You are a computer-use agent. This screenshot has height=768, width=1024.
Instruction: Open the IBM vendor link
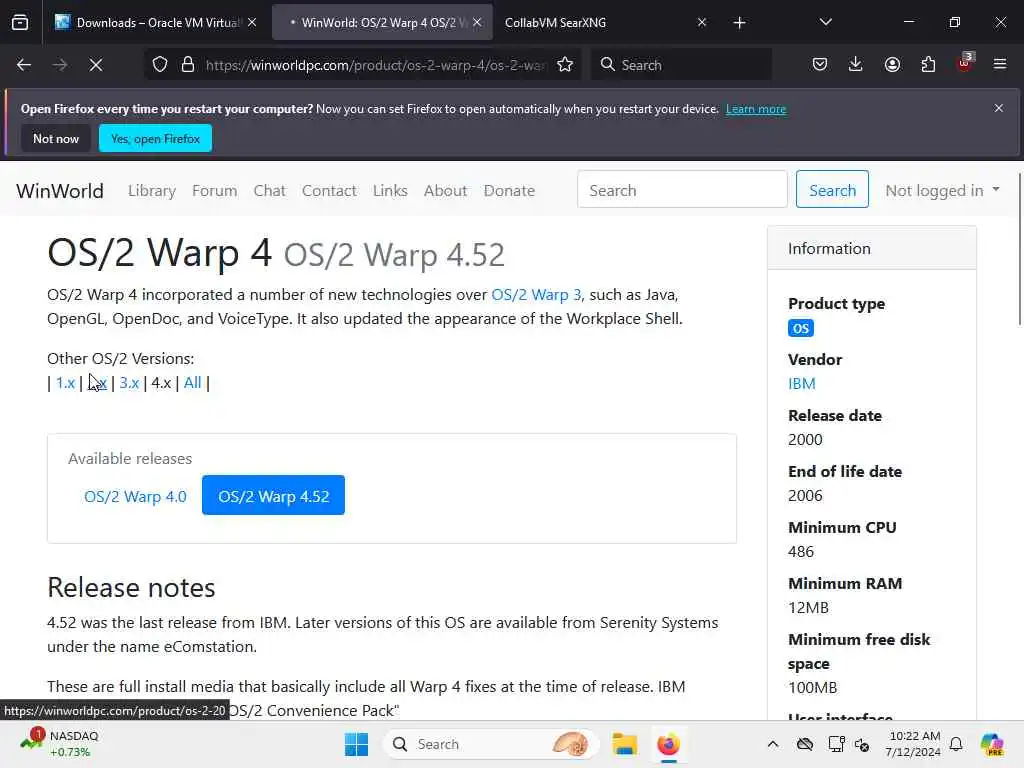pos(802,383)
